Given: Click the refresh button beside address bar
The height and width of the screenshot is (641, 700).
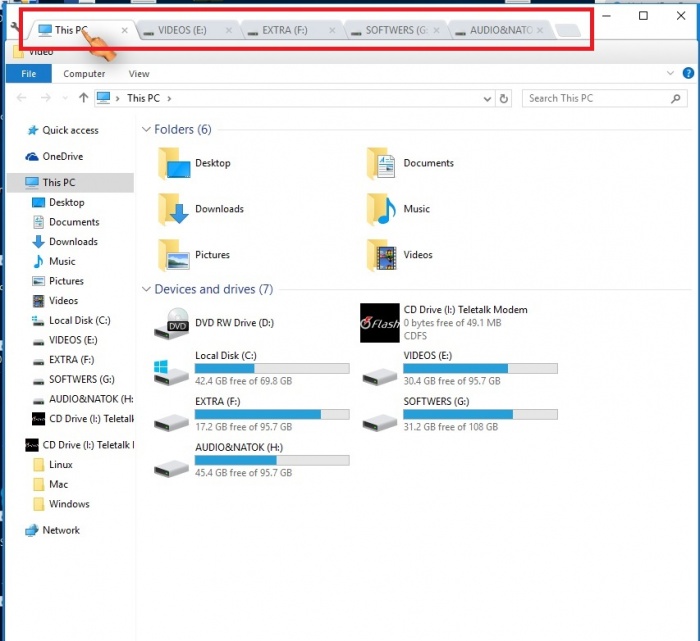Looking at the screenshot, I should (504, 98).
